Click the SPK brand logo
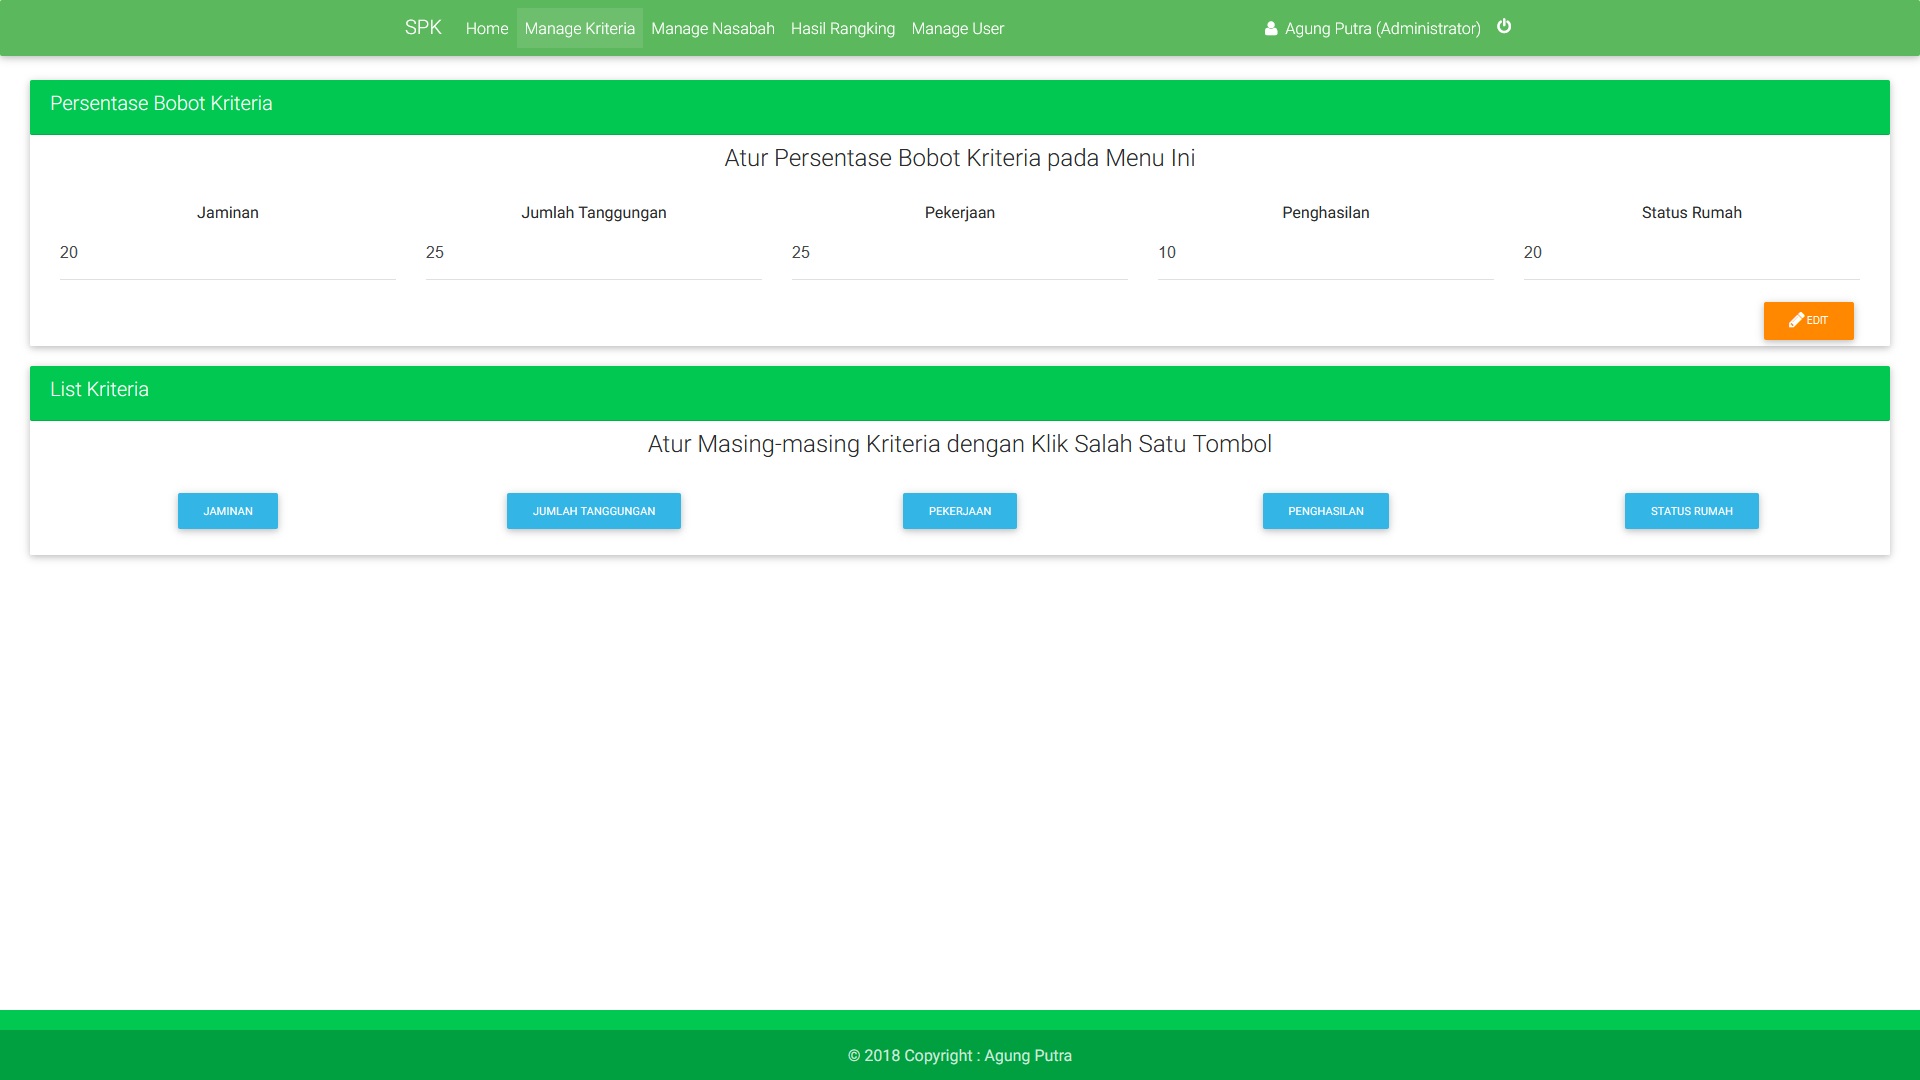Viewport: 1920px width, 1080px height. (x=423, y=28)
